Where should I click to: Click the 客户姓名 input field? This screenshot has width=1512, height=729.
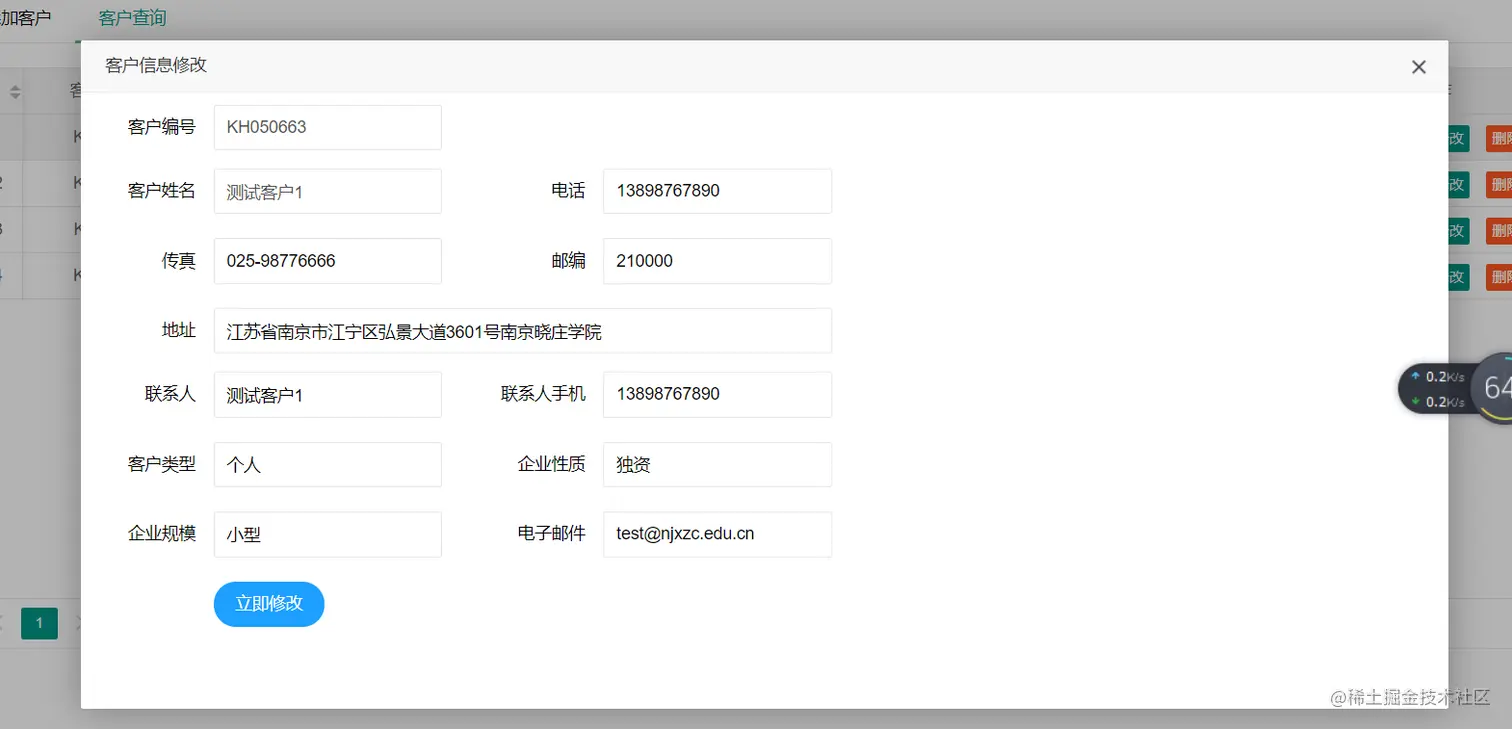[x=328, y=191]
